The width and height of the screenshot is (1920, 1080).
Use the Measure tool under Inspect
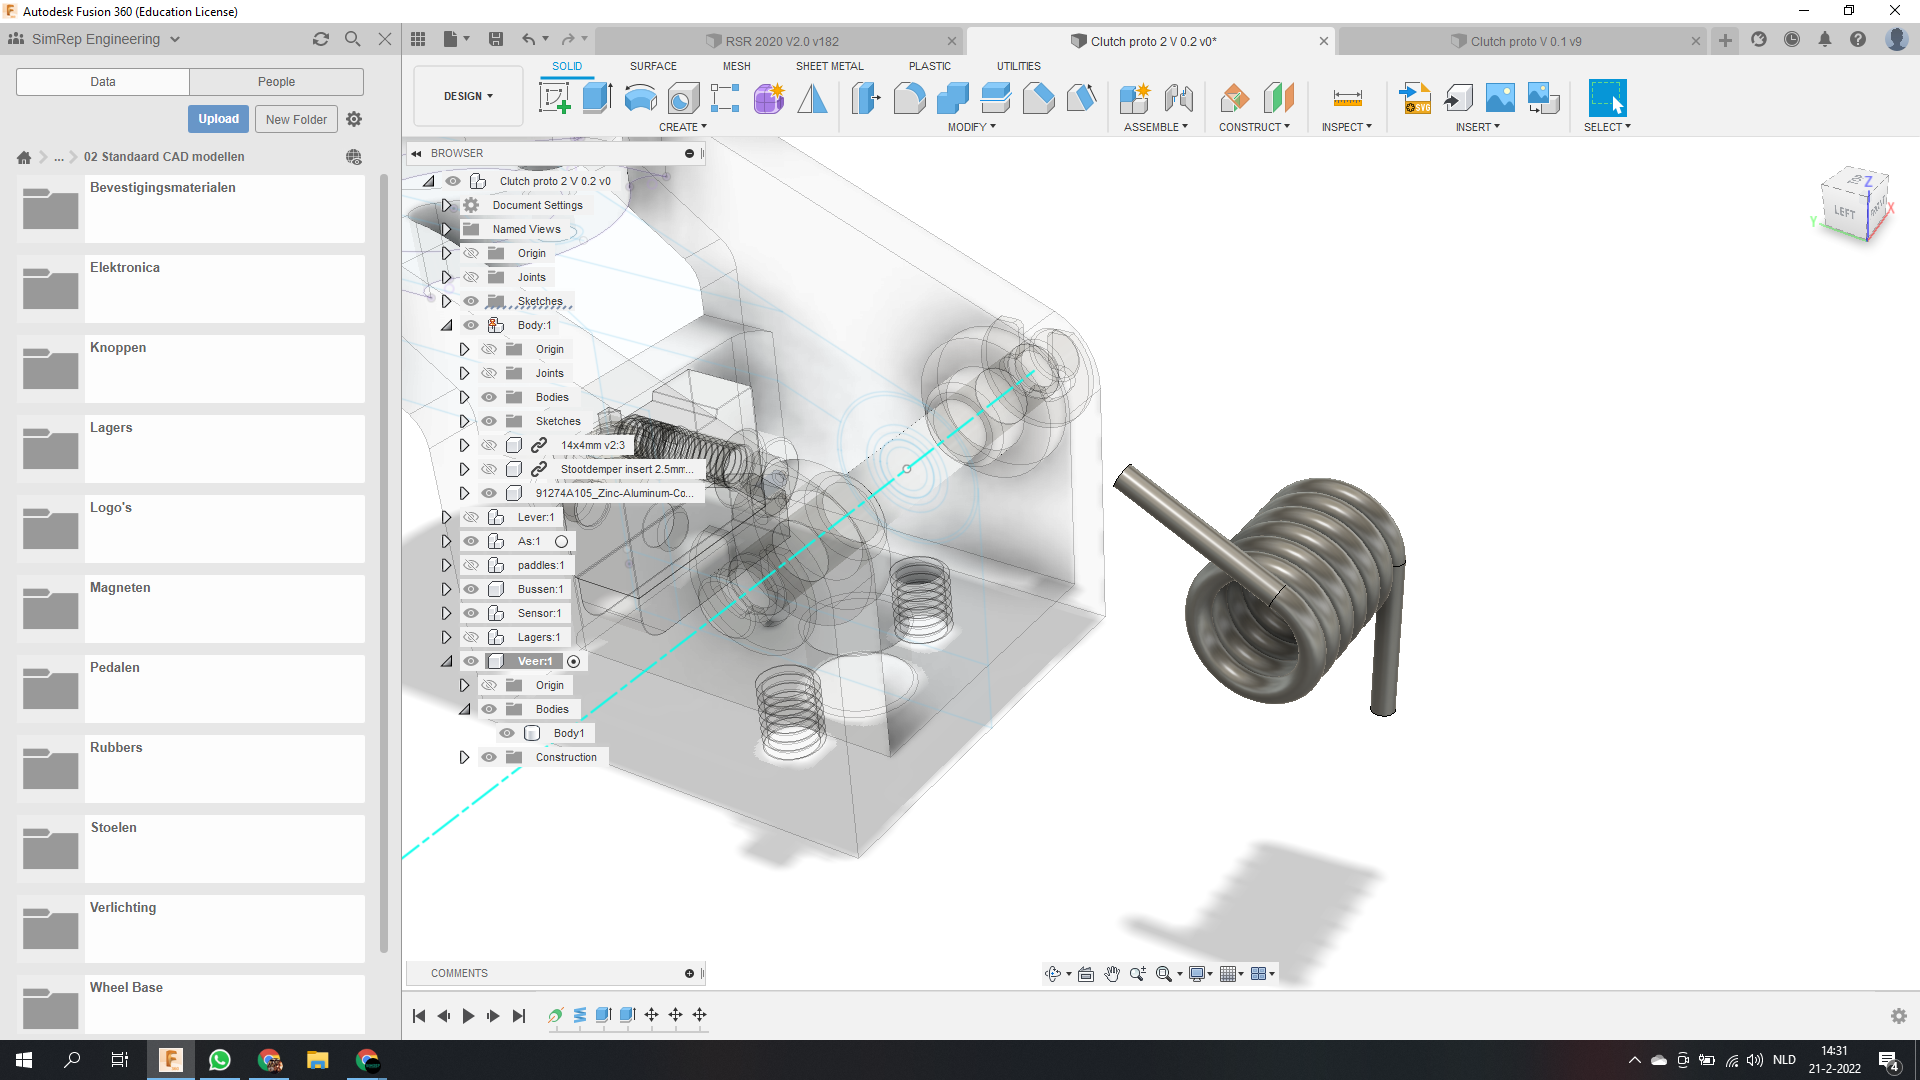click(x=1347, y=99)
